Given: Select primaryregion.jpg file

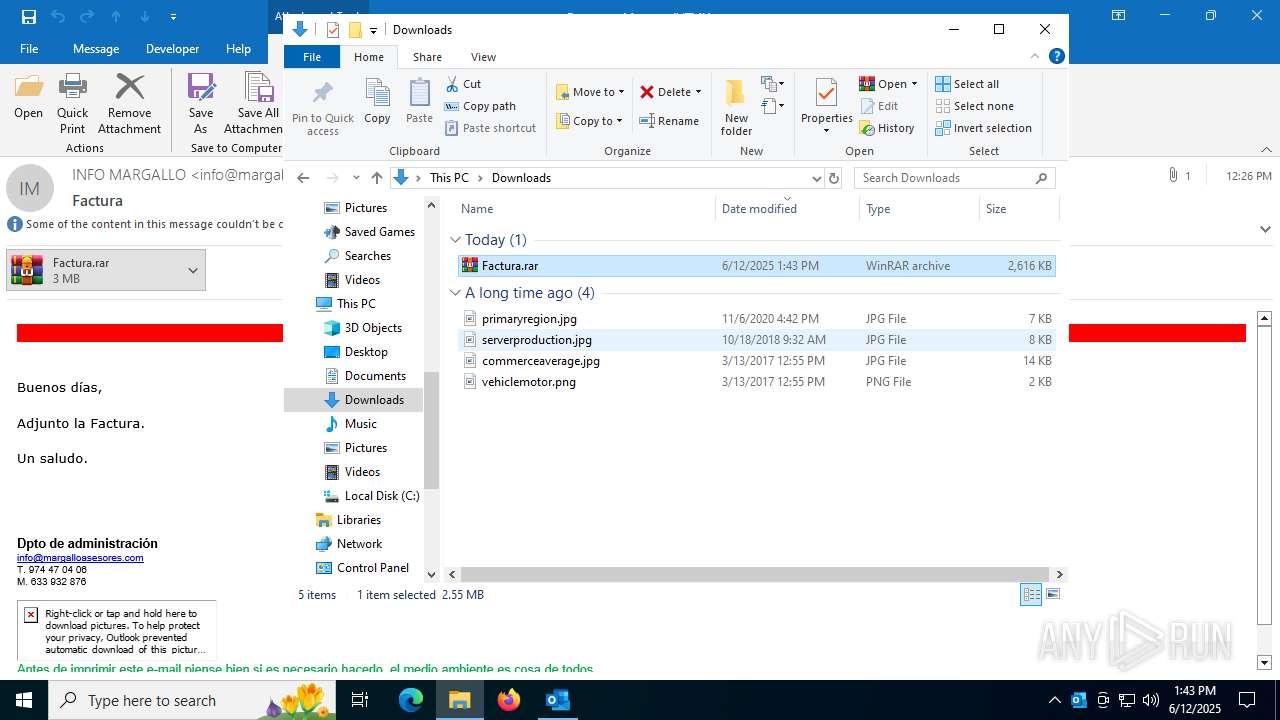Looking at the screenshot, I should point(756,319).
